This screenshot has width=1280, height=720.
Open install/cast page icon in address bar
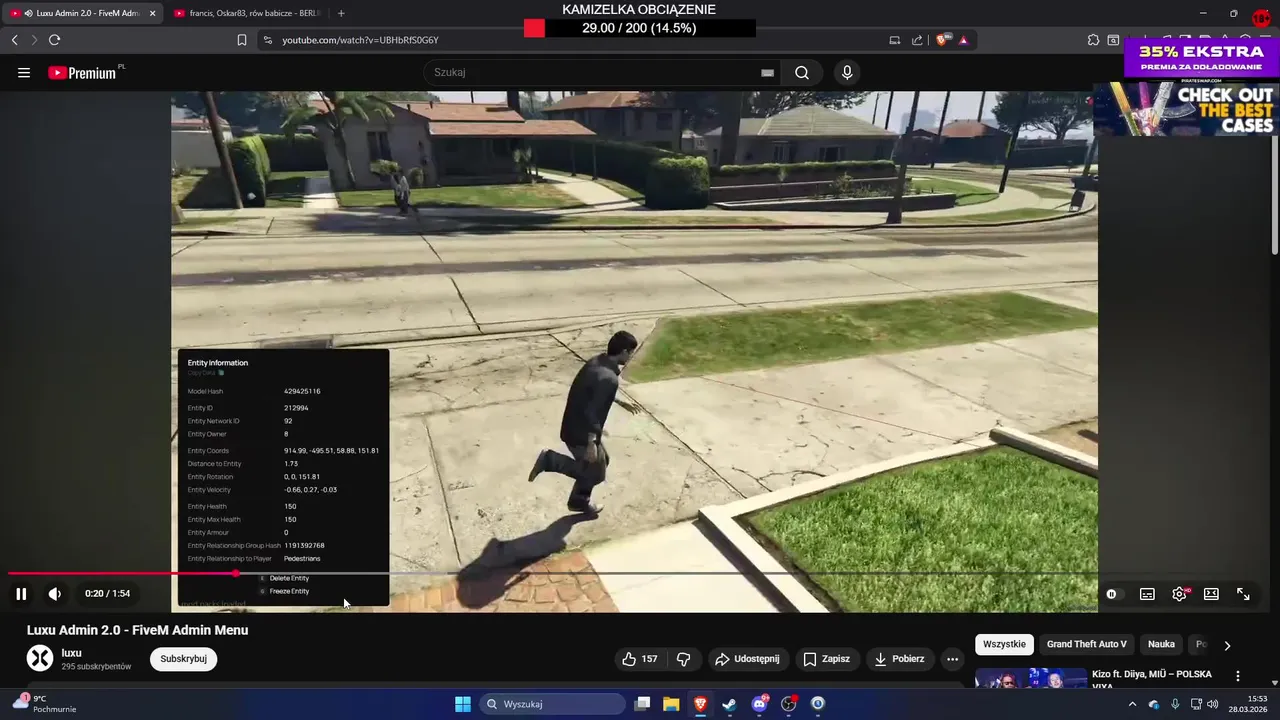pos(895,40)
